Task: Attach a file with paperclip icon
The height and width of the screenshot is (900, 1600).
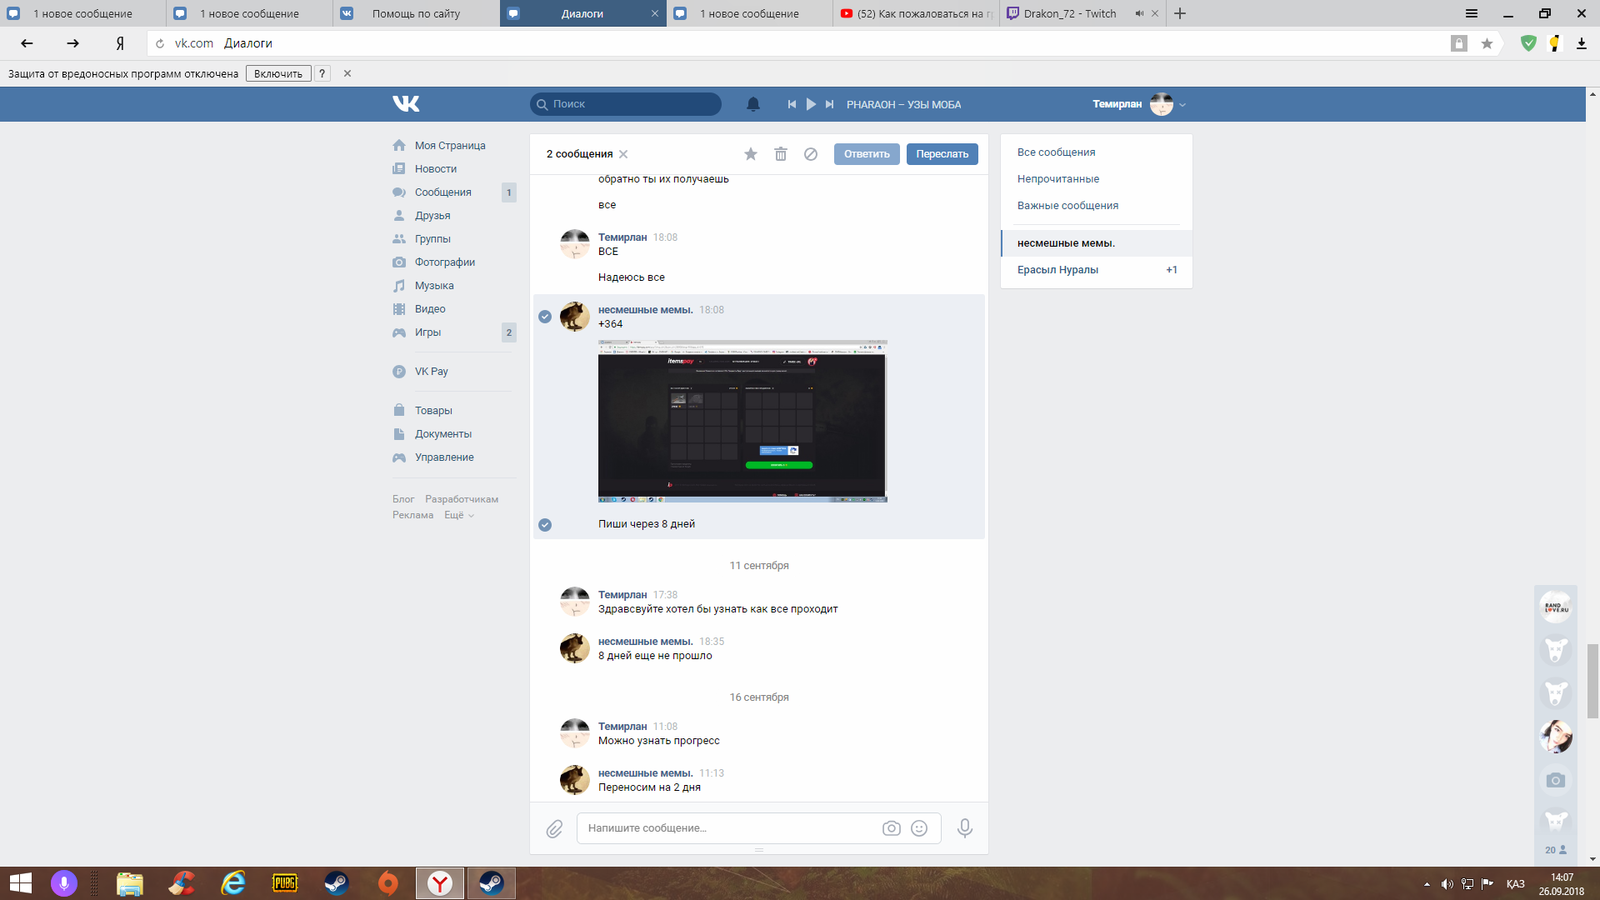Action: [x=554, y=829]
